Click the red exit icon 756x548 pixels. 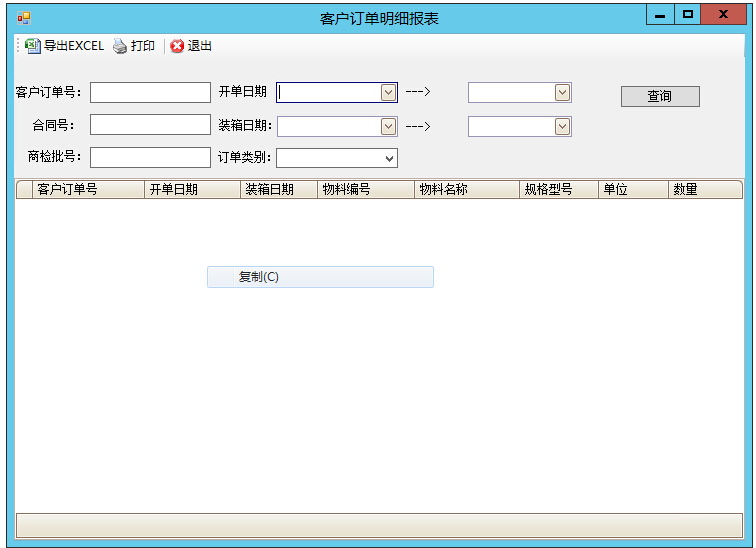point(177,46)
